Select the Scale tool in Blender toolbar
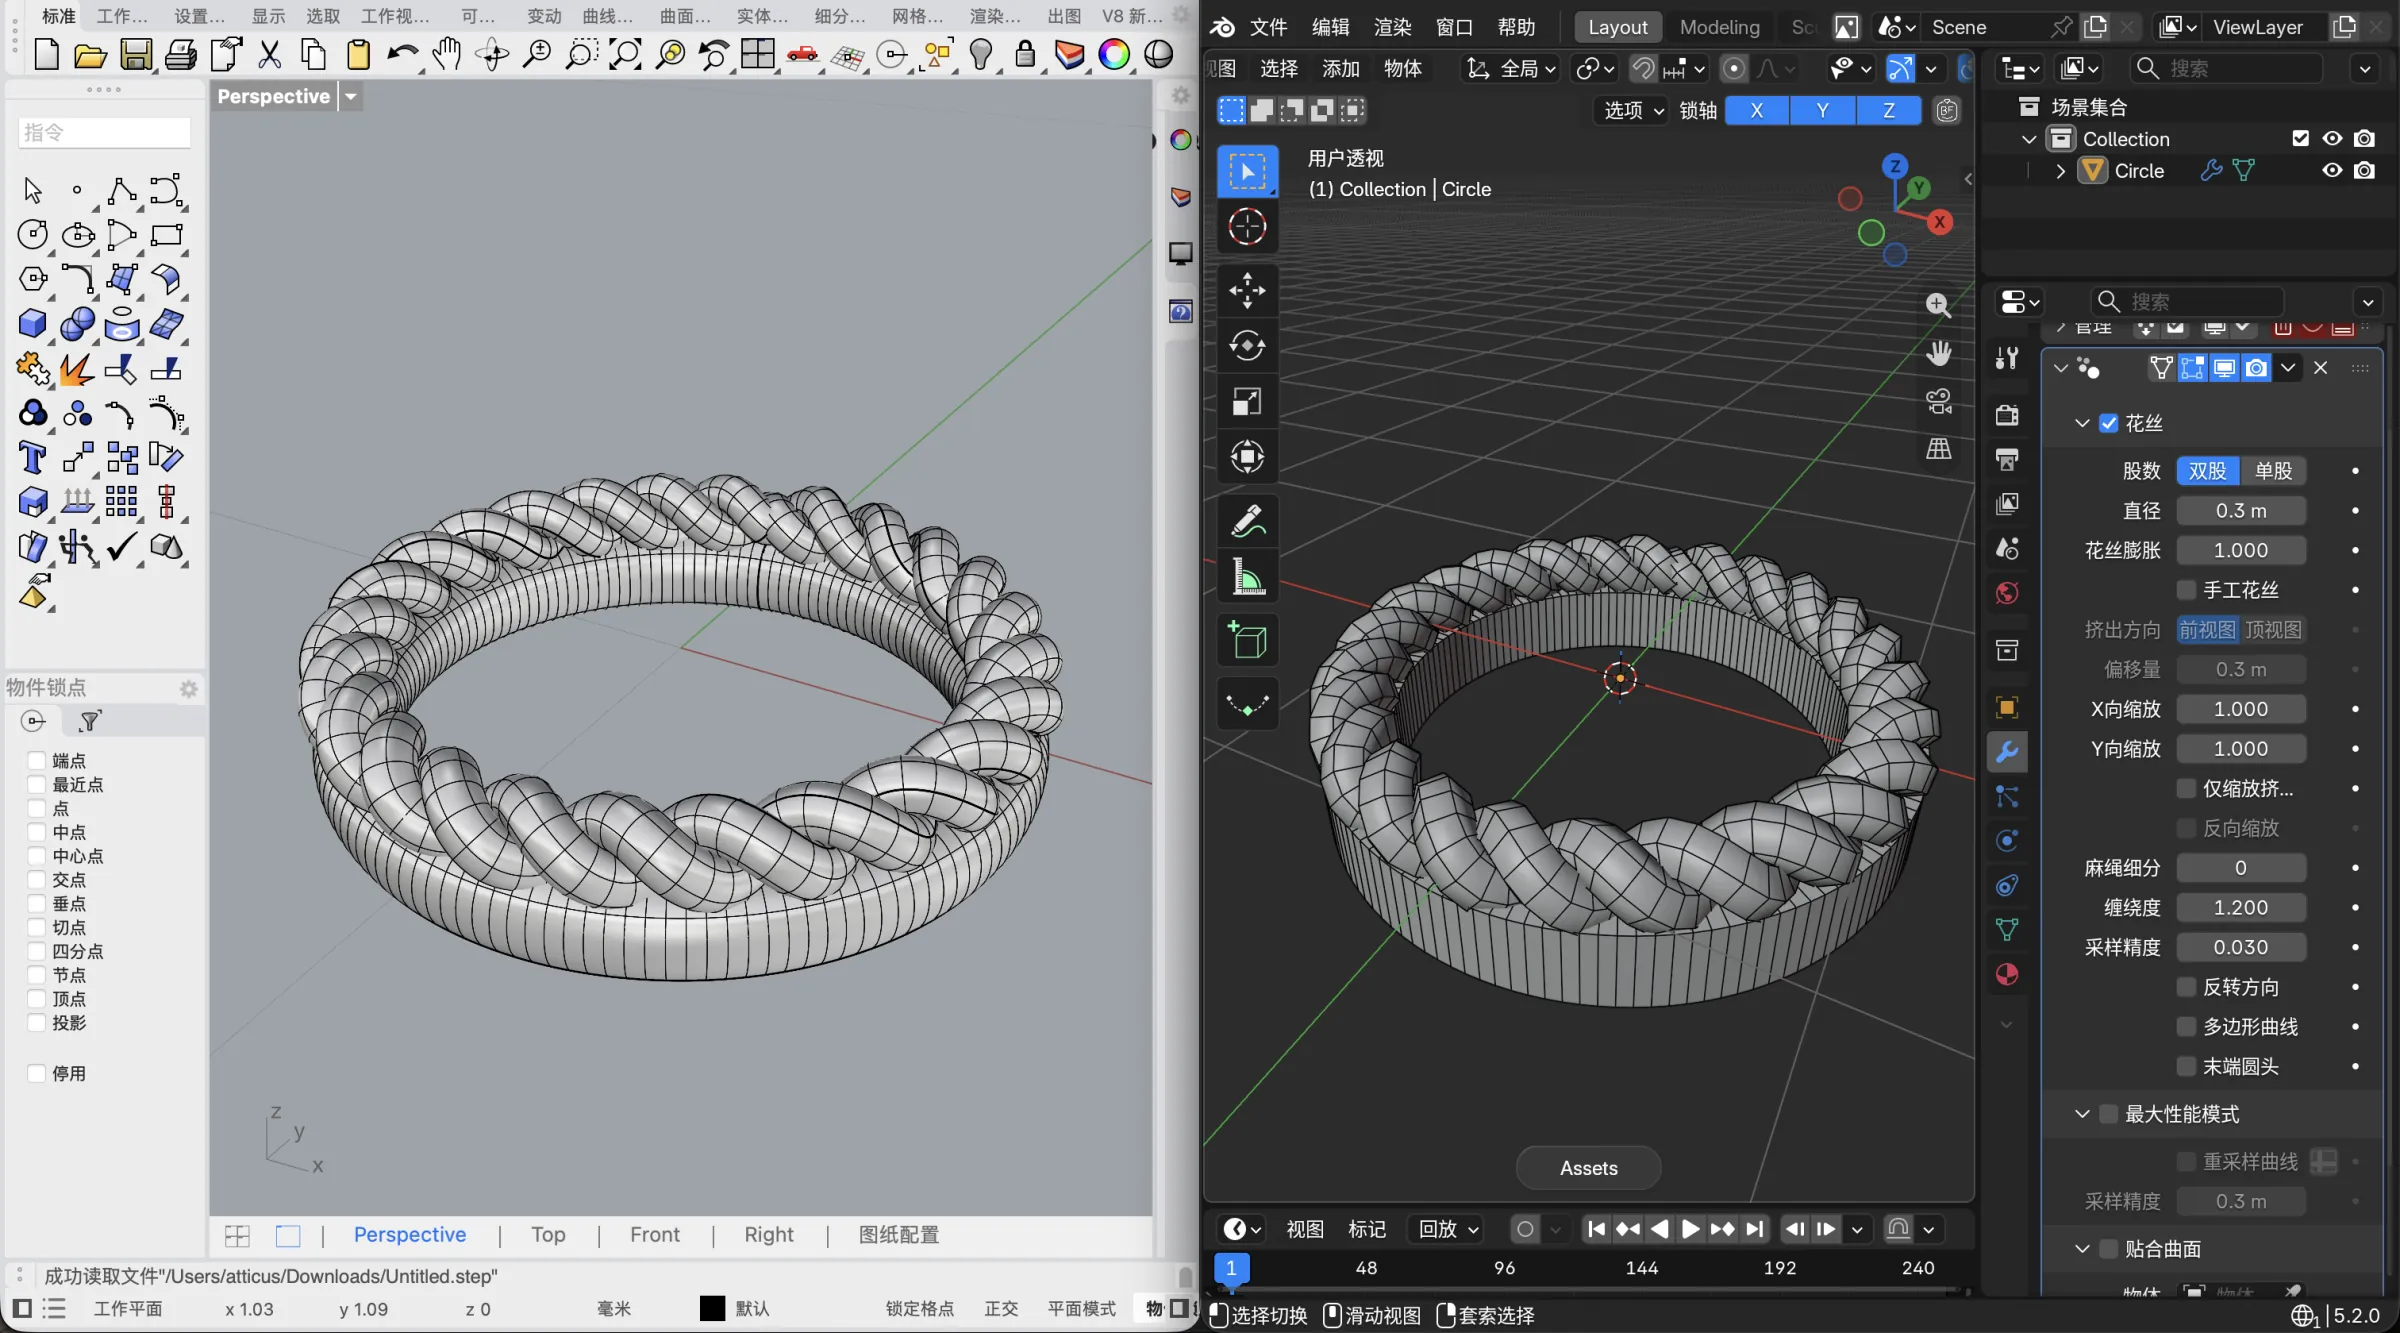 (1247, 402)
